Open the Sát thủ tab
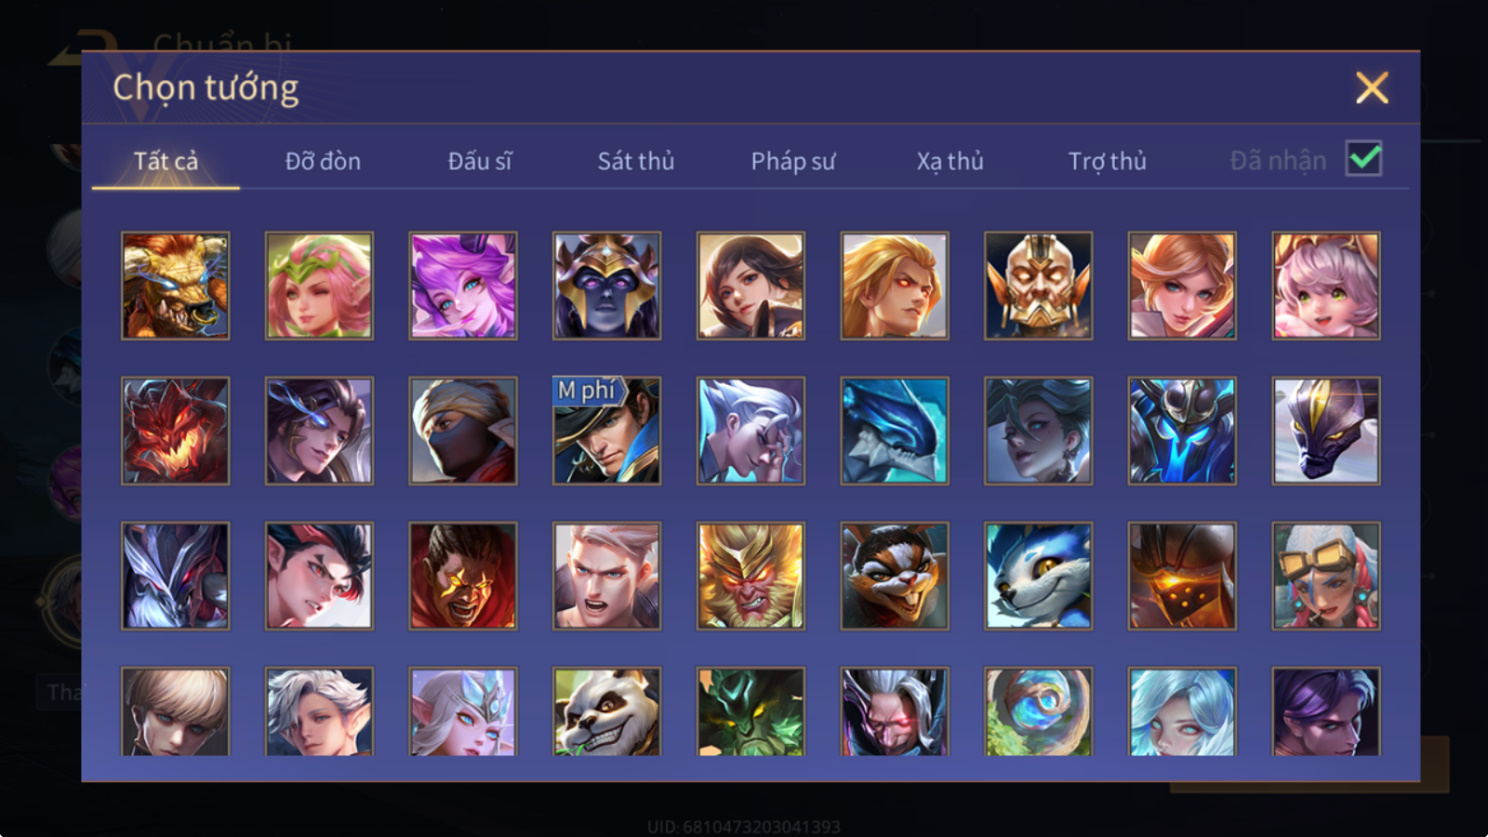Screen dimensions: 1488x837 (x=636, y=161)
